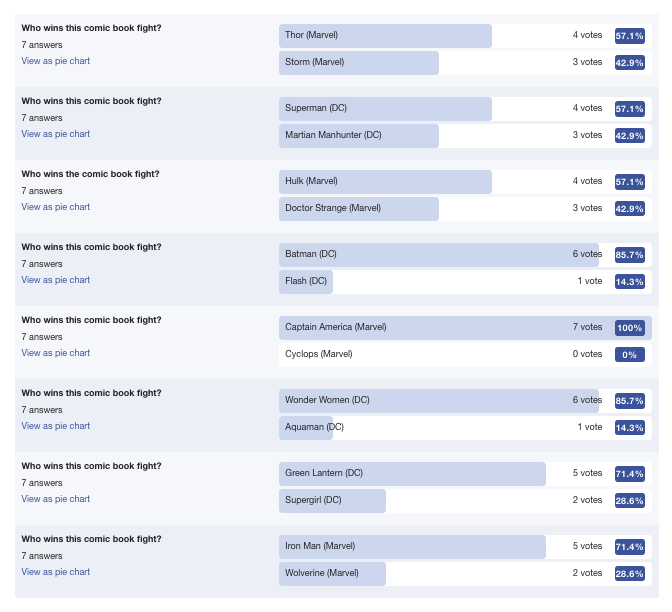The image size is (672, 612).
Task: Select the Thor (Marvel) result bar
Action: click(465, 36)
